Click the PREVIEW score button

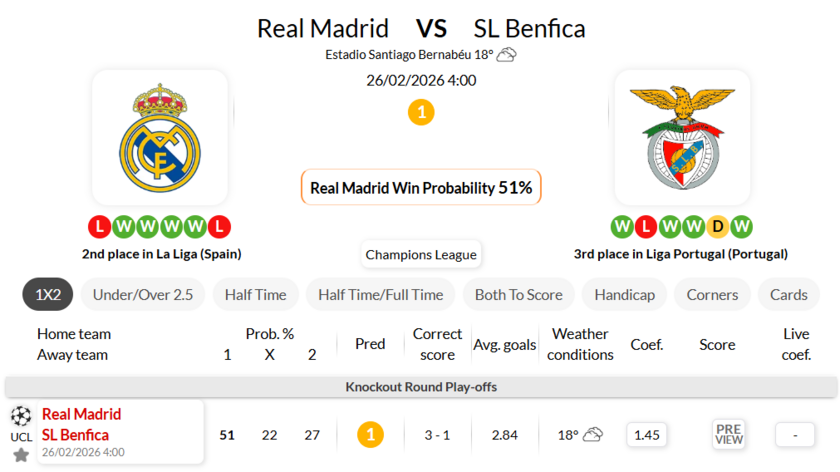(729, 434)
